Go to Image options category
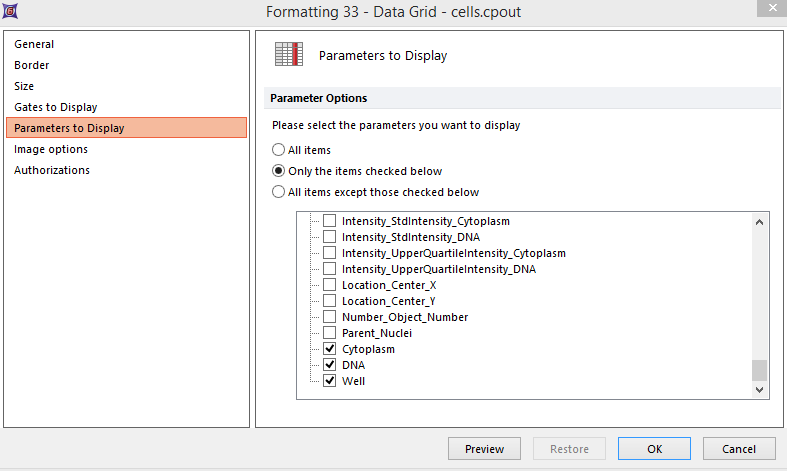This screenshot has height=471, width=787. click(50, 149)
